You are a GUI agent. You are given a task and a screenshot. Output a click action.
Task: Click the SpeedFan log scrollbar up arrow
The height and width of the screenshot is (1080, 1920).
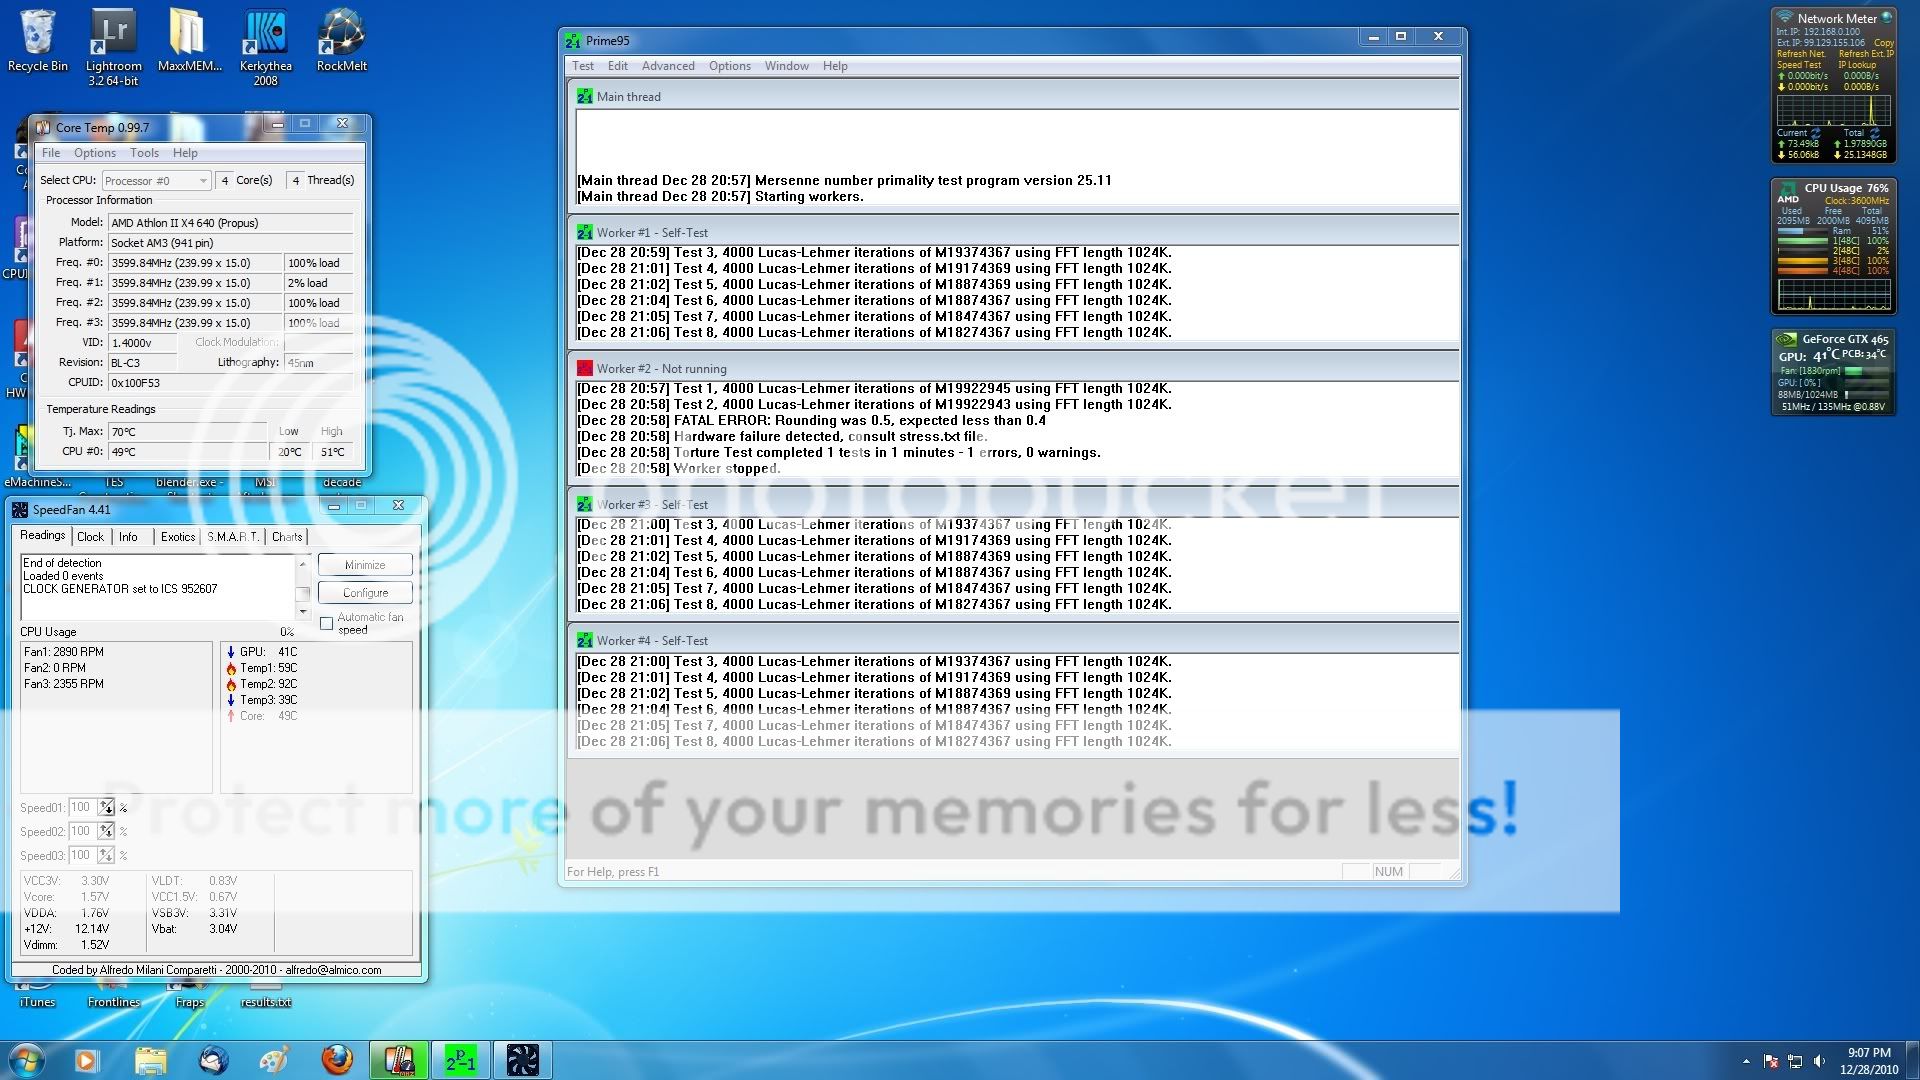[303, 563]
